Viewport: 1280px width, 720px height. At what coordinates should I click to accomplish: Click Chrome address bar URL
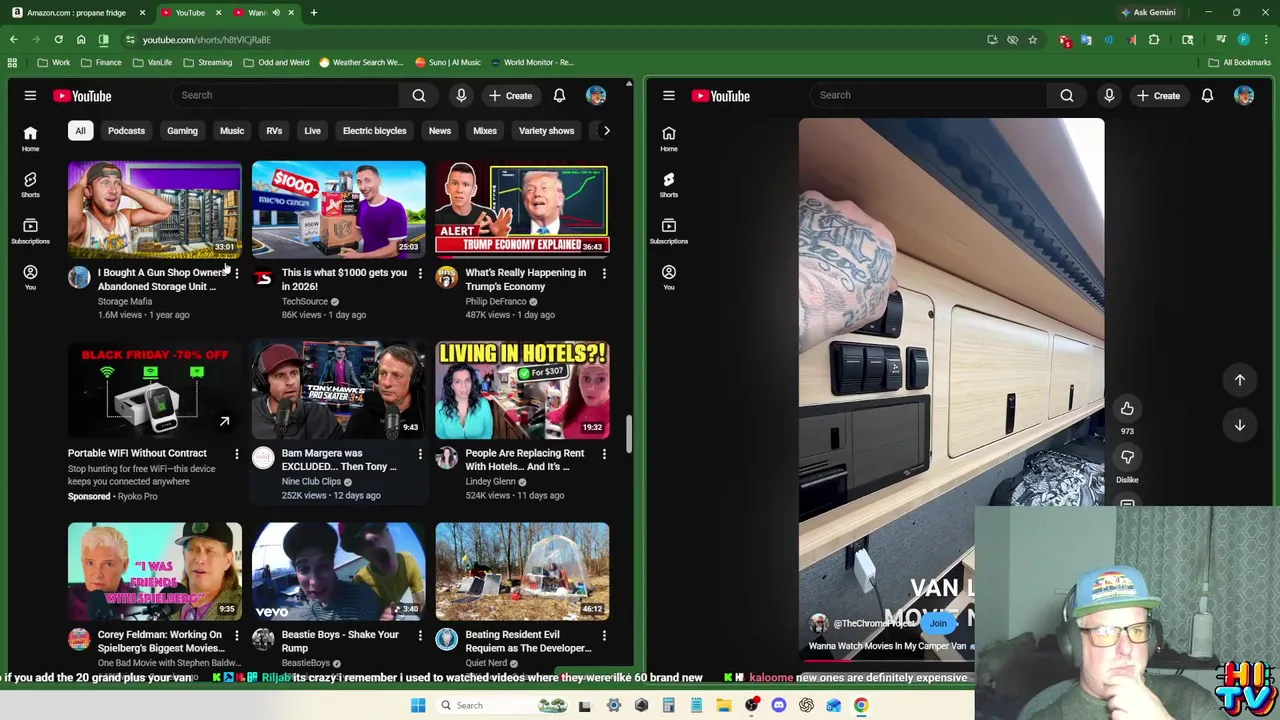[206, 40]
